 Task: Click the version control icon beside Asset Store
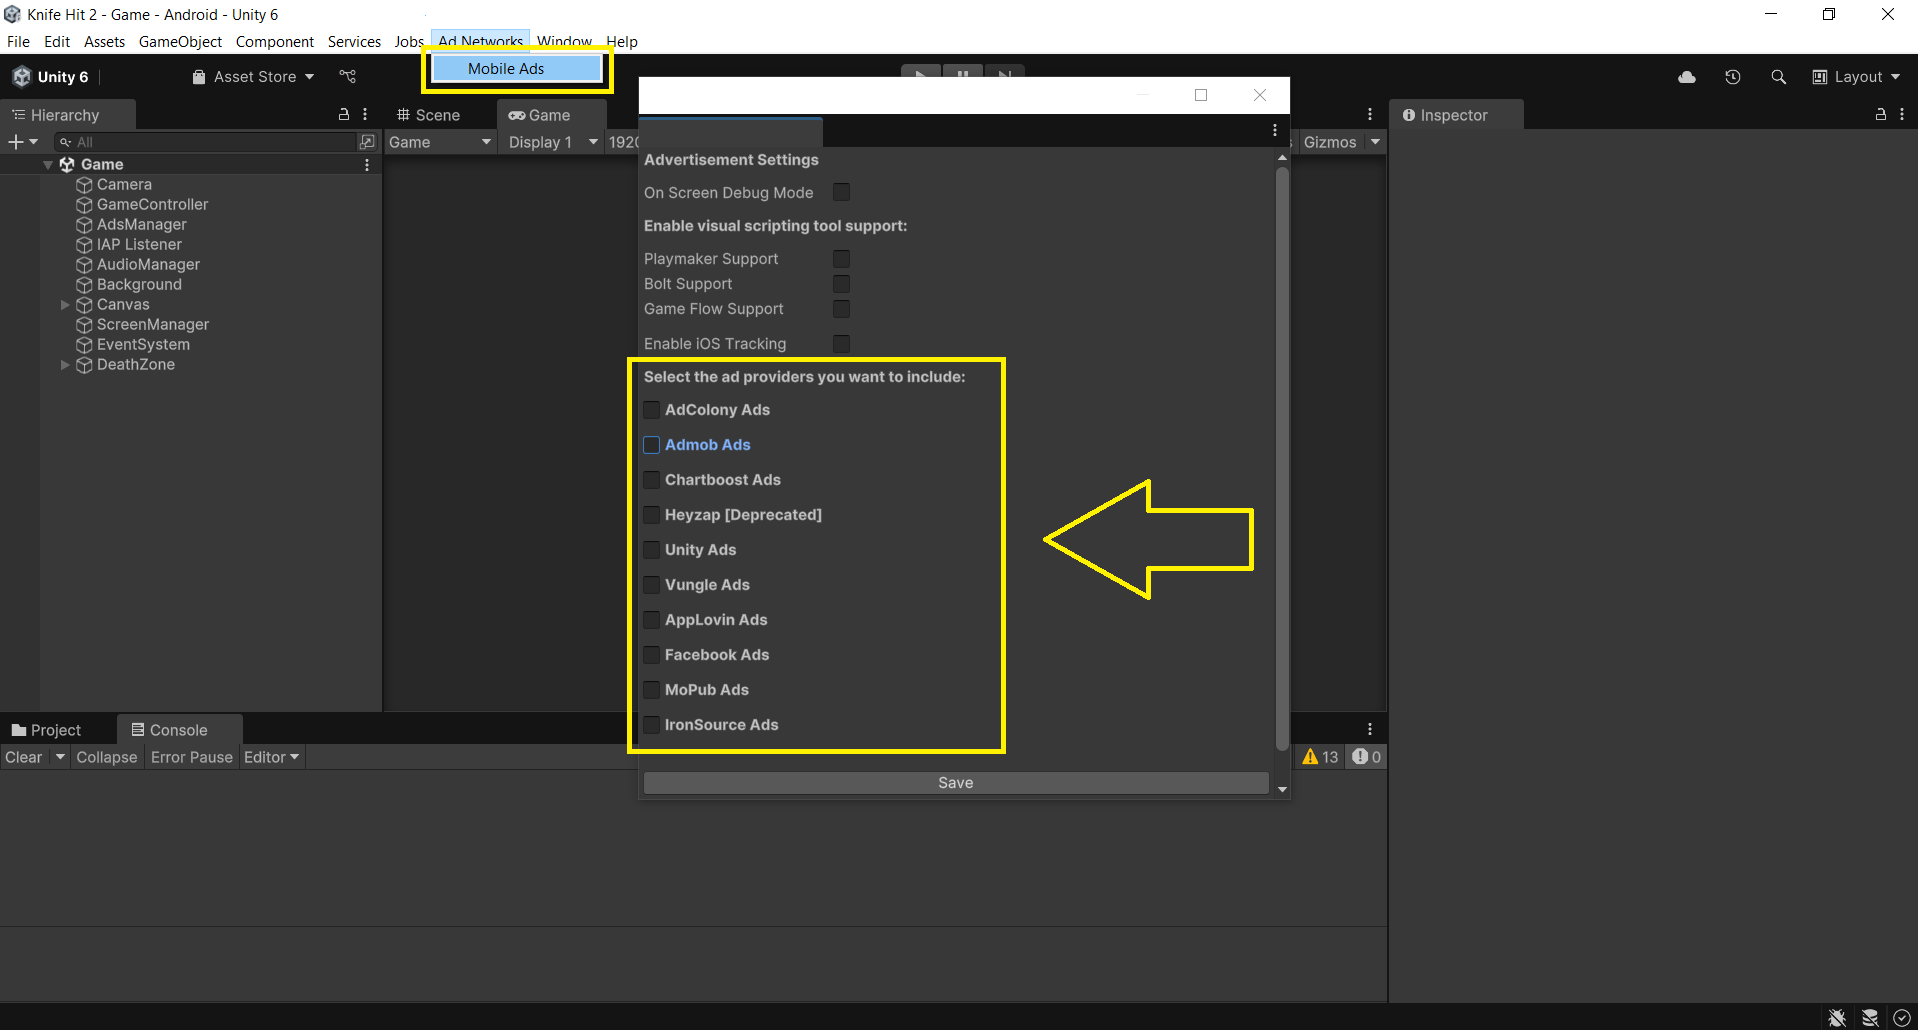348,77
